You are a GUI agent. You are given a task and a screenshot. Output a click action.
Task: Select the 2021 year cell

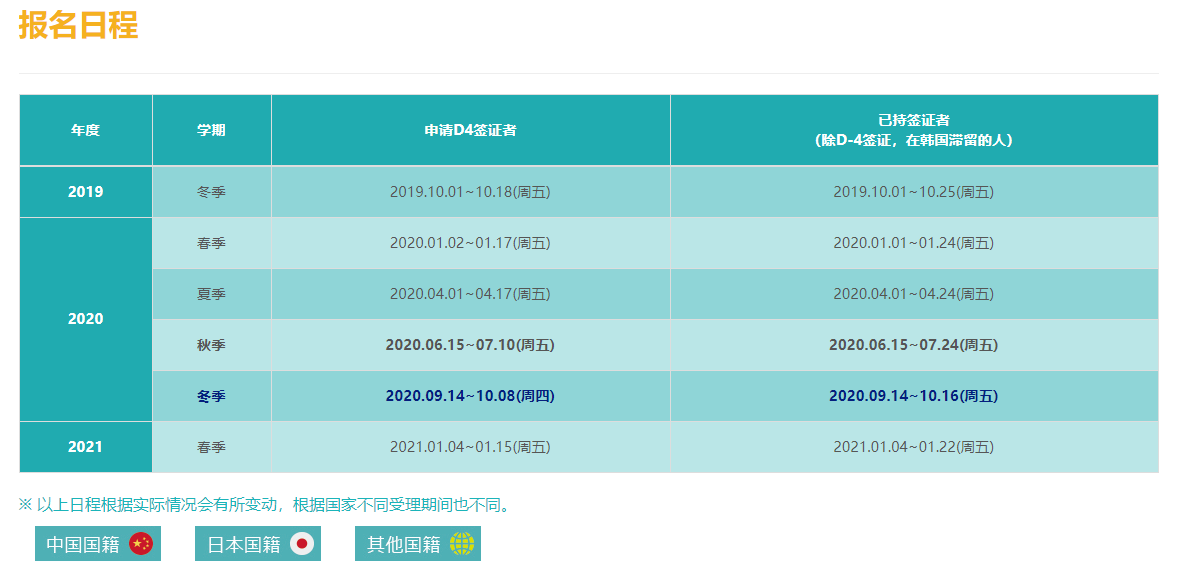coord(86,447)
